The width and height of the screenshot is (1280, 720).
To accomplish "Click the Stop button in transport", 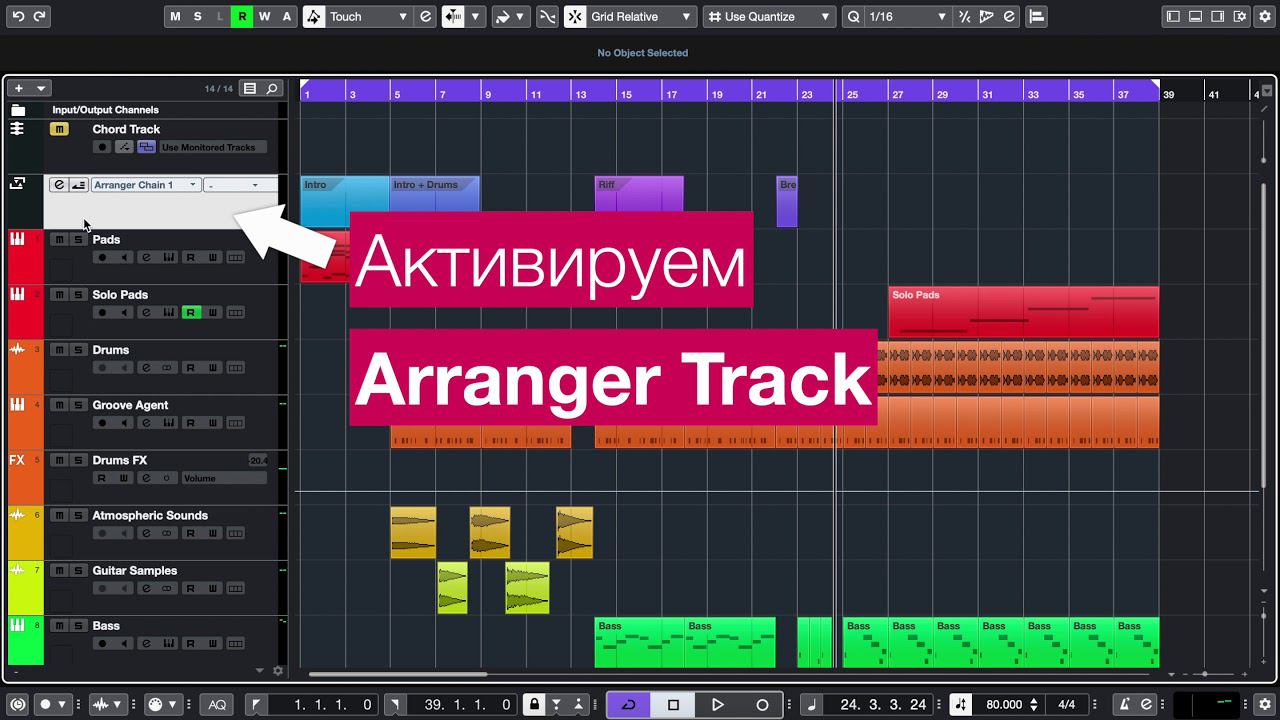I will pos(673,705).
